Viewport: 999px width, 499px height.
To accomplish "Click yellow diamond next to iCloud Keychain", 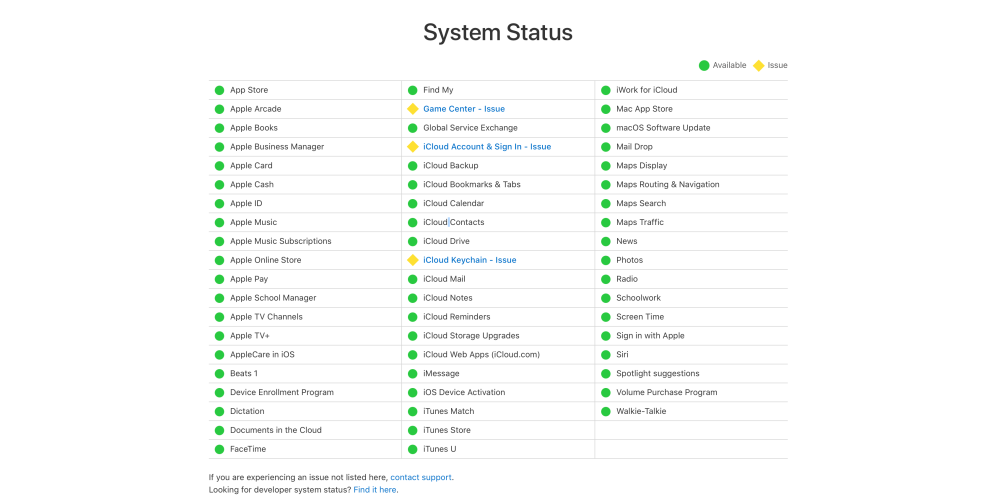I will click(x=412, y=260).
